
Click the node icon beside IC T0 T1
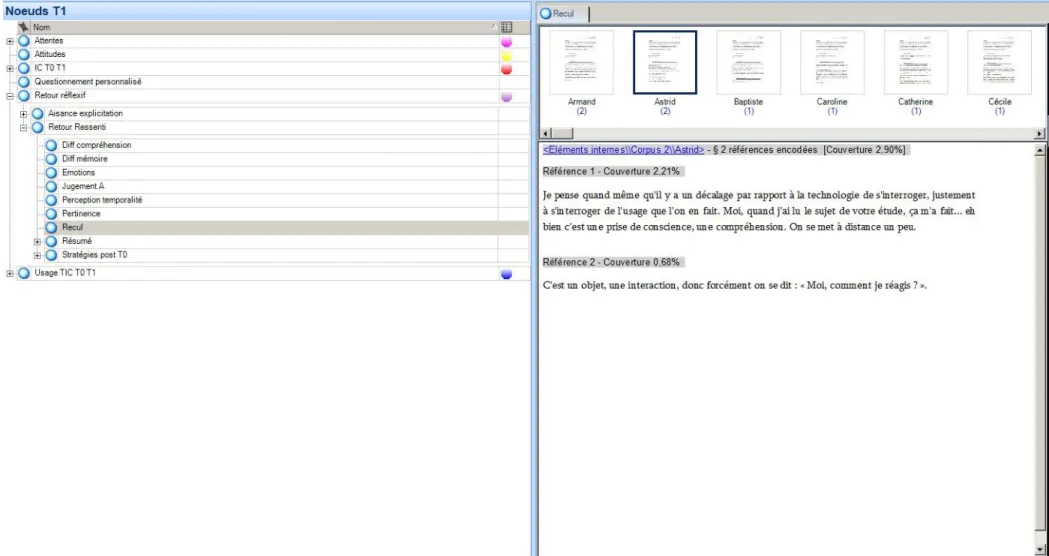[24, 68]
